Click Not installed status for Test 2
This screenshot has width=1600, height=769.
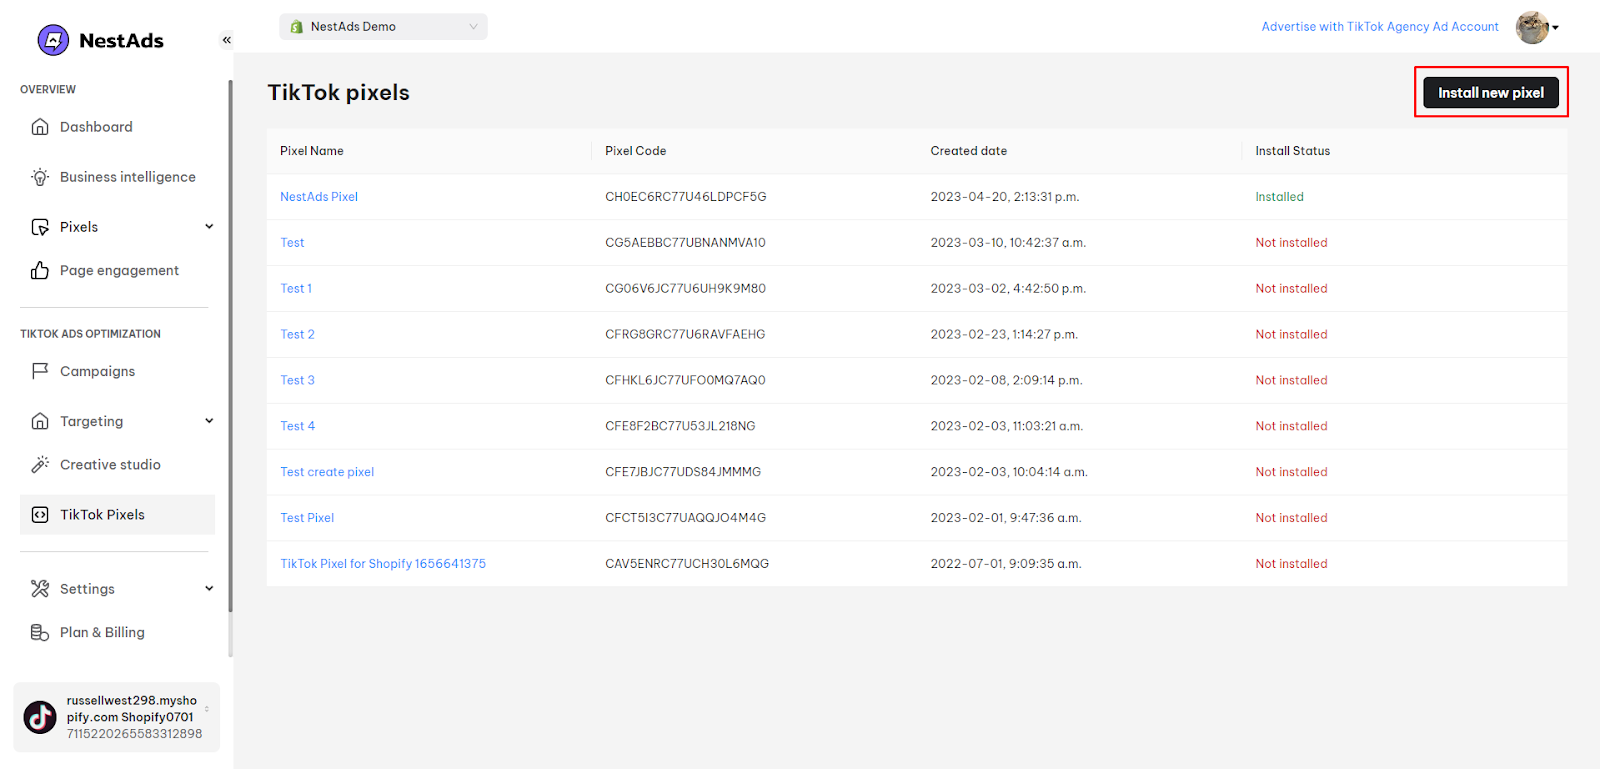pyautogui.click(x=1292, y=335)
